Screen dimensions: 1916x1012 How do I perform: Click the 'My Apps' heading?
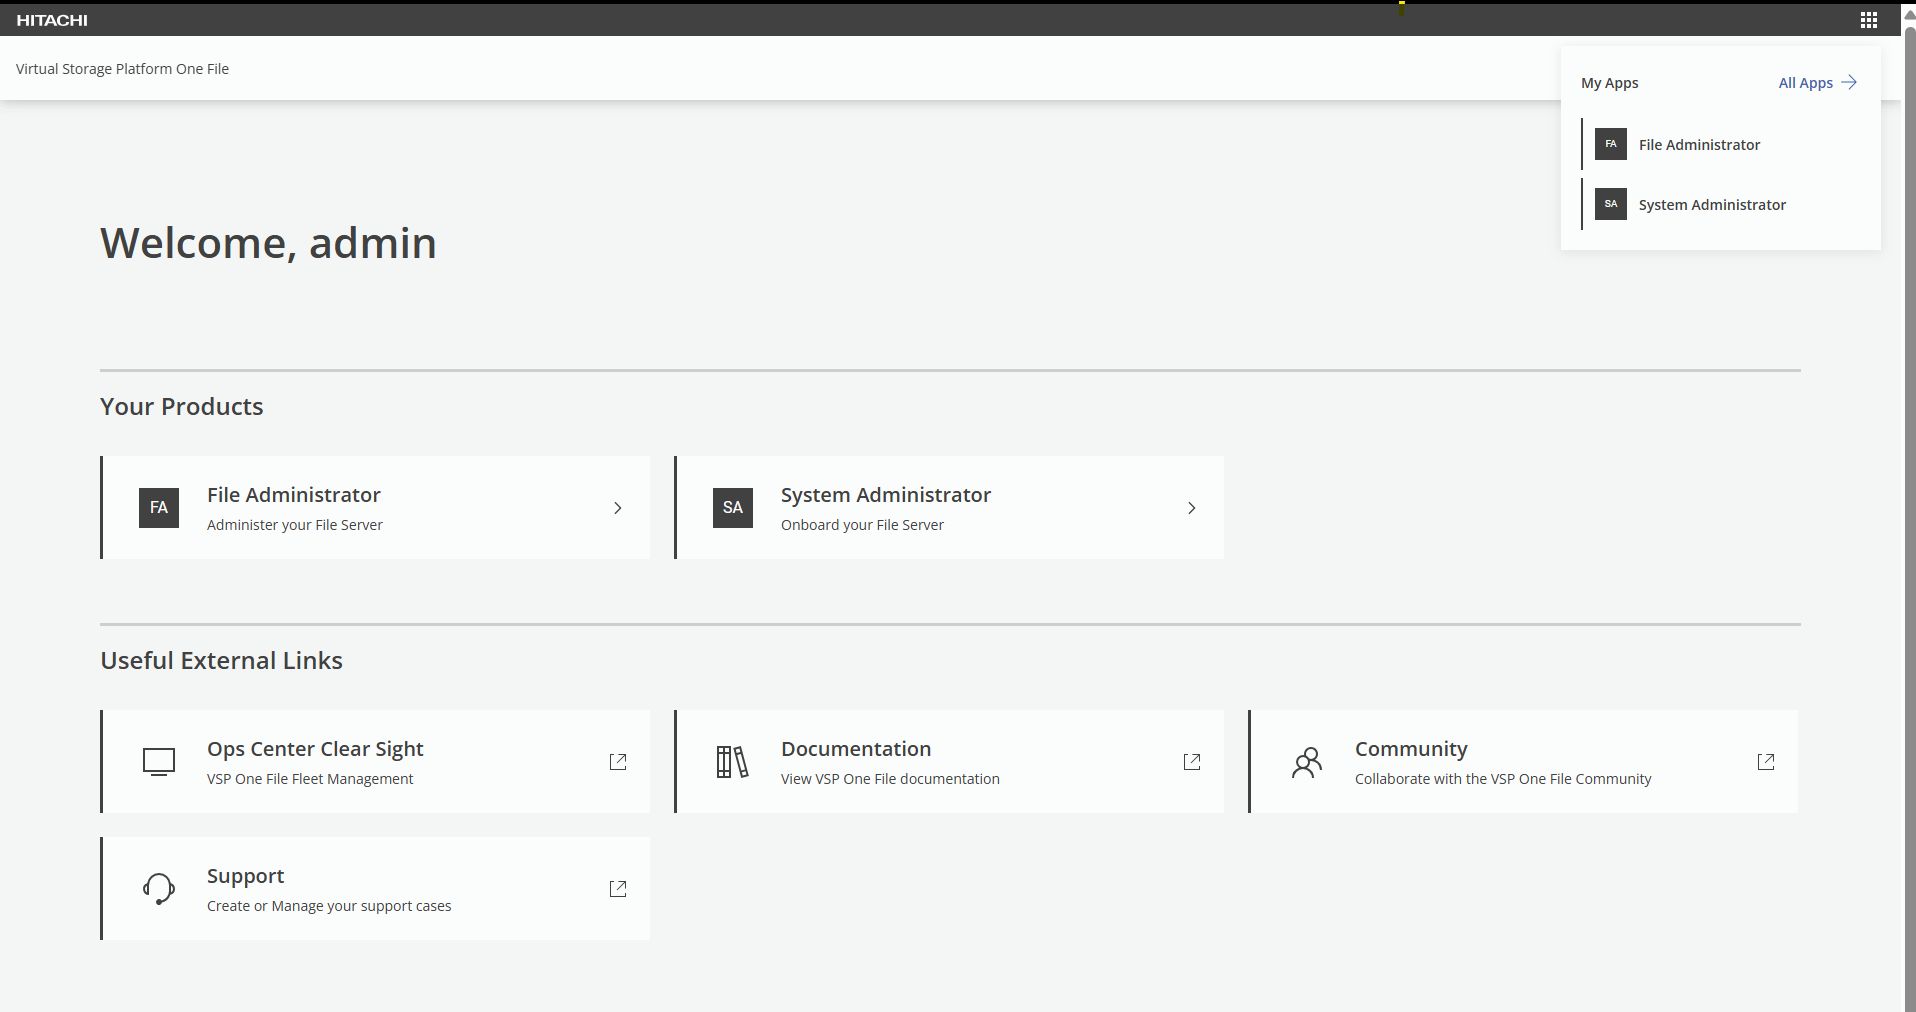click(1609, 83)
